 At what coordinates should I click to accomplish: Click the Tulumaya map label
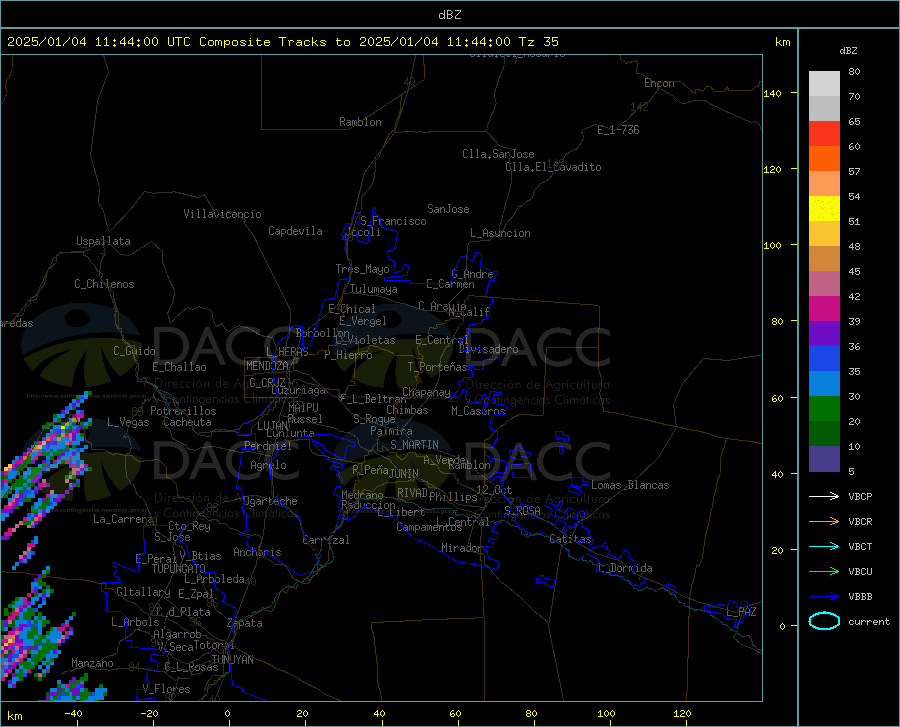coord(373,289)
